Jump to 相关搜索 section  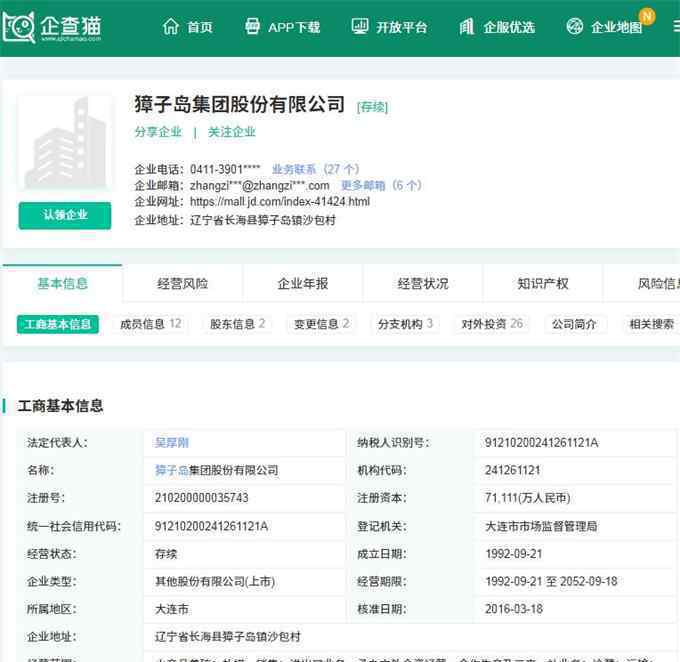click(x=651, y=324)
